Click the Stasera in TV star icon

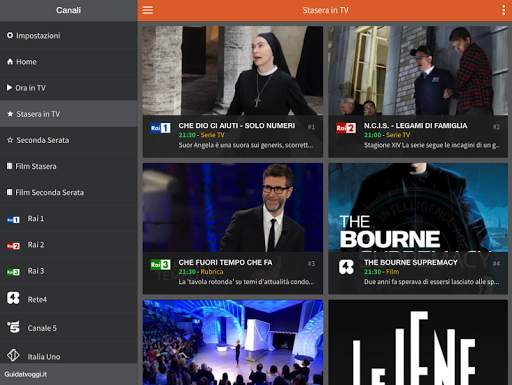pyautogui.click(x=10, y=114)
